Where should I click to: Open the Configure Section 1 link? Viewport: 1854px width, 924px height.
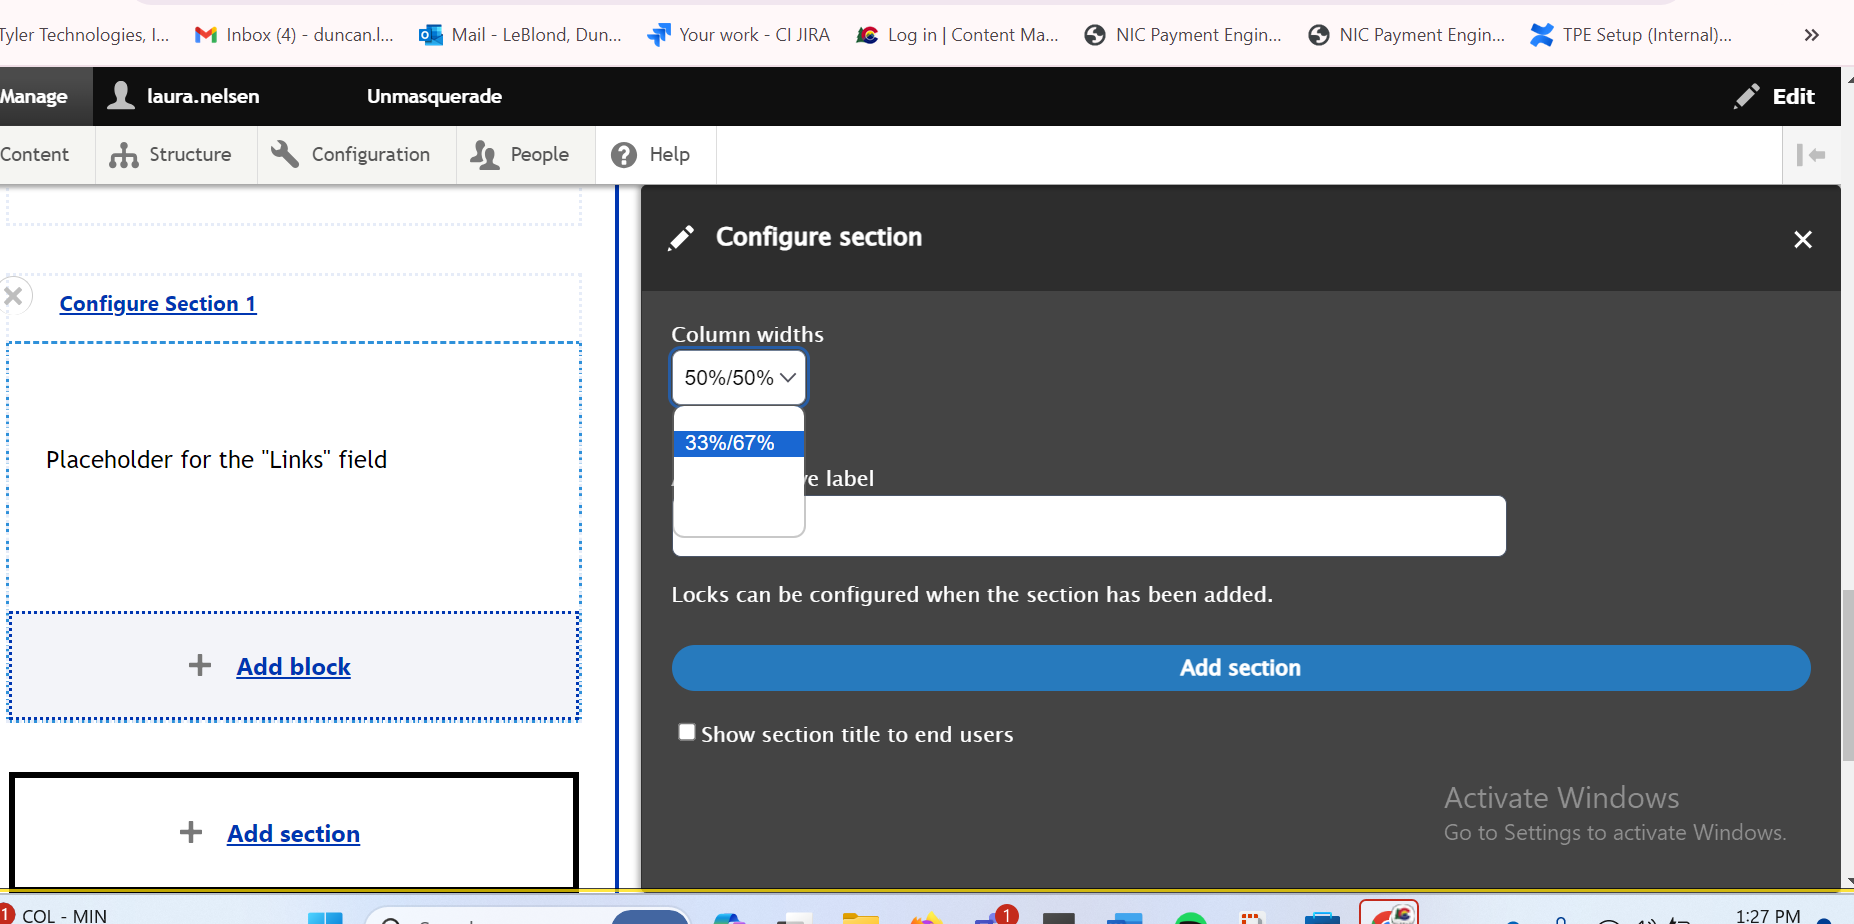click(x=158, y=304)
